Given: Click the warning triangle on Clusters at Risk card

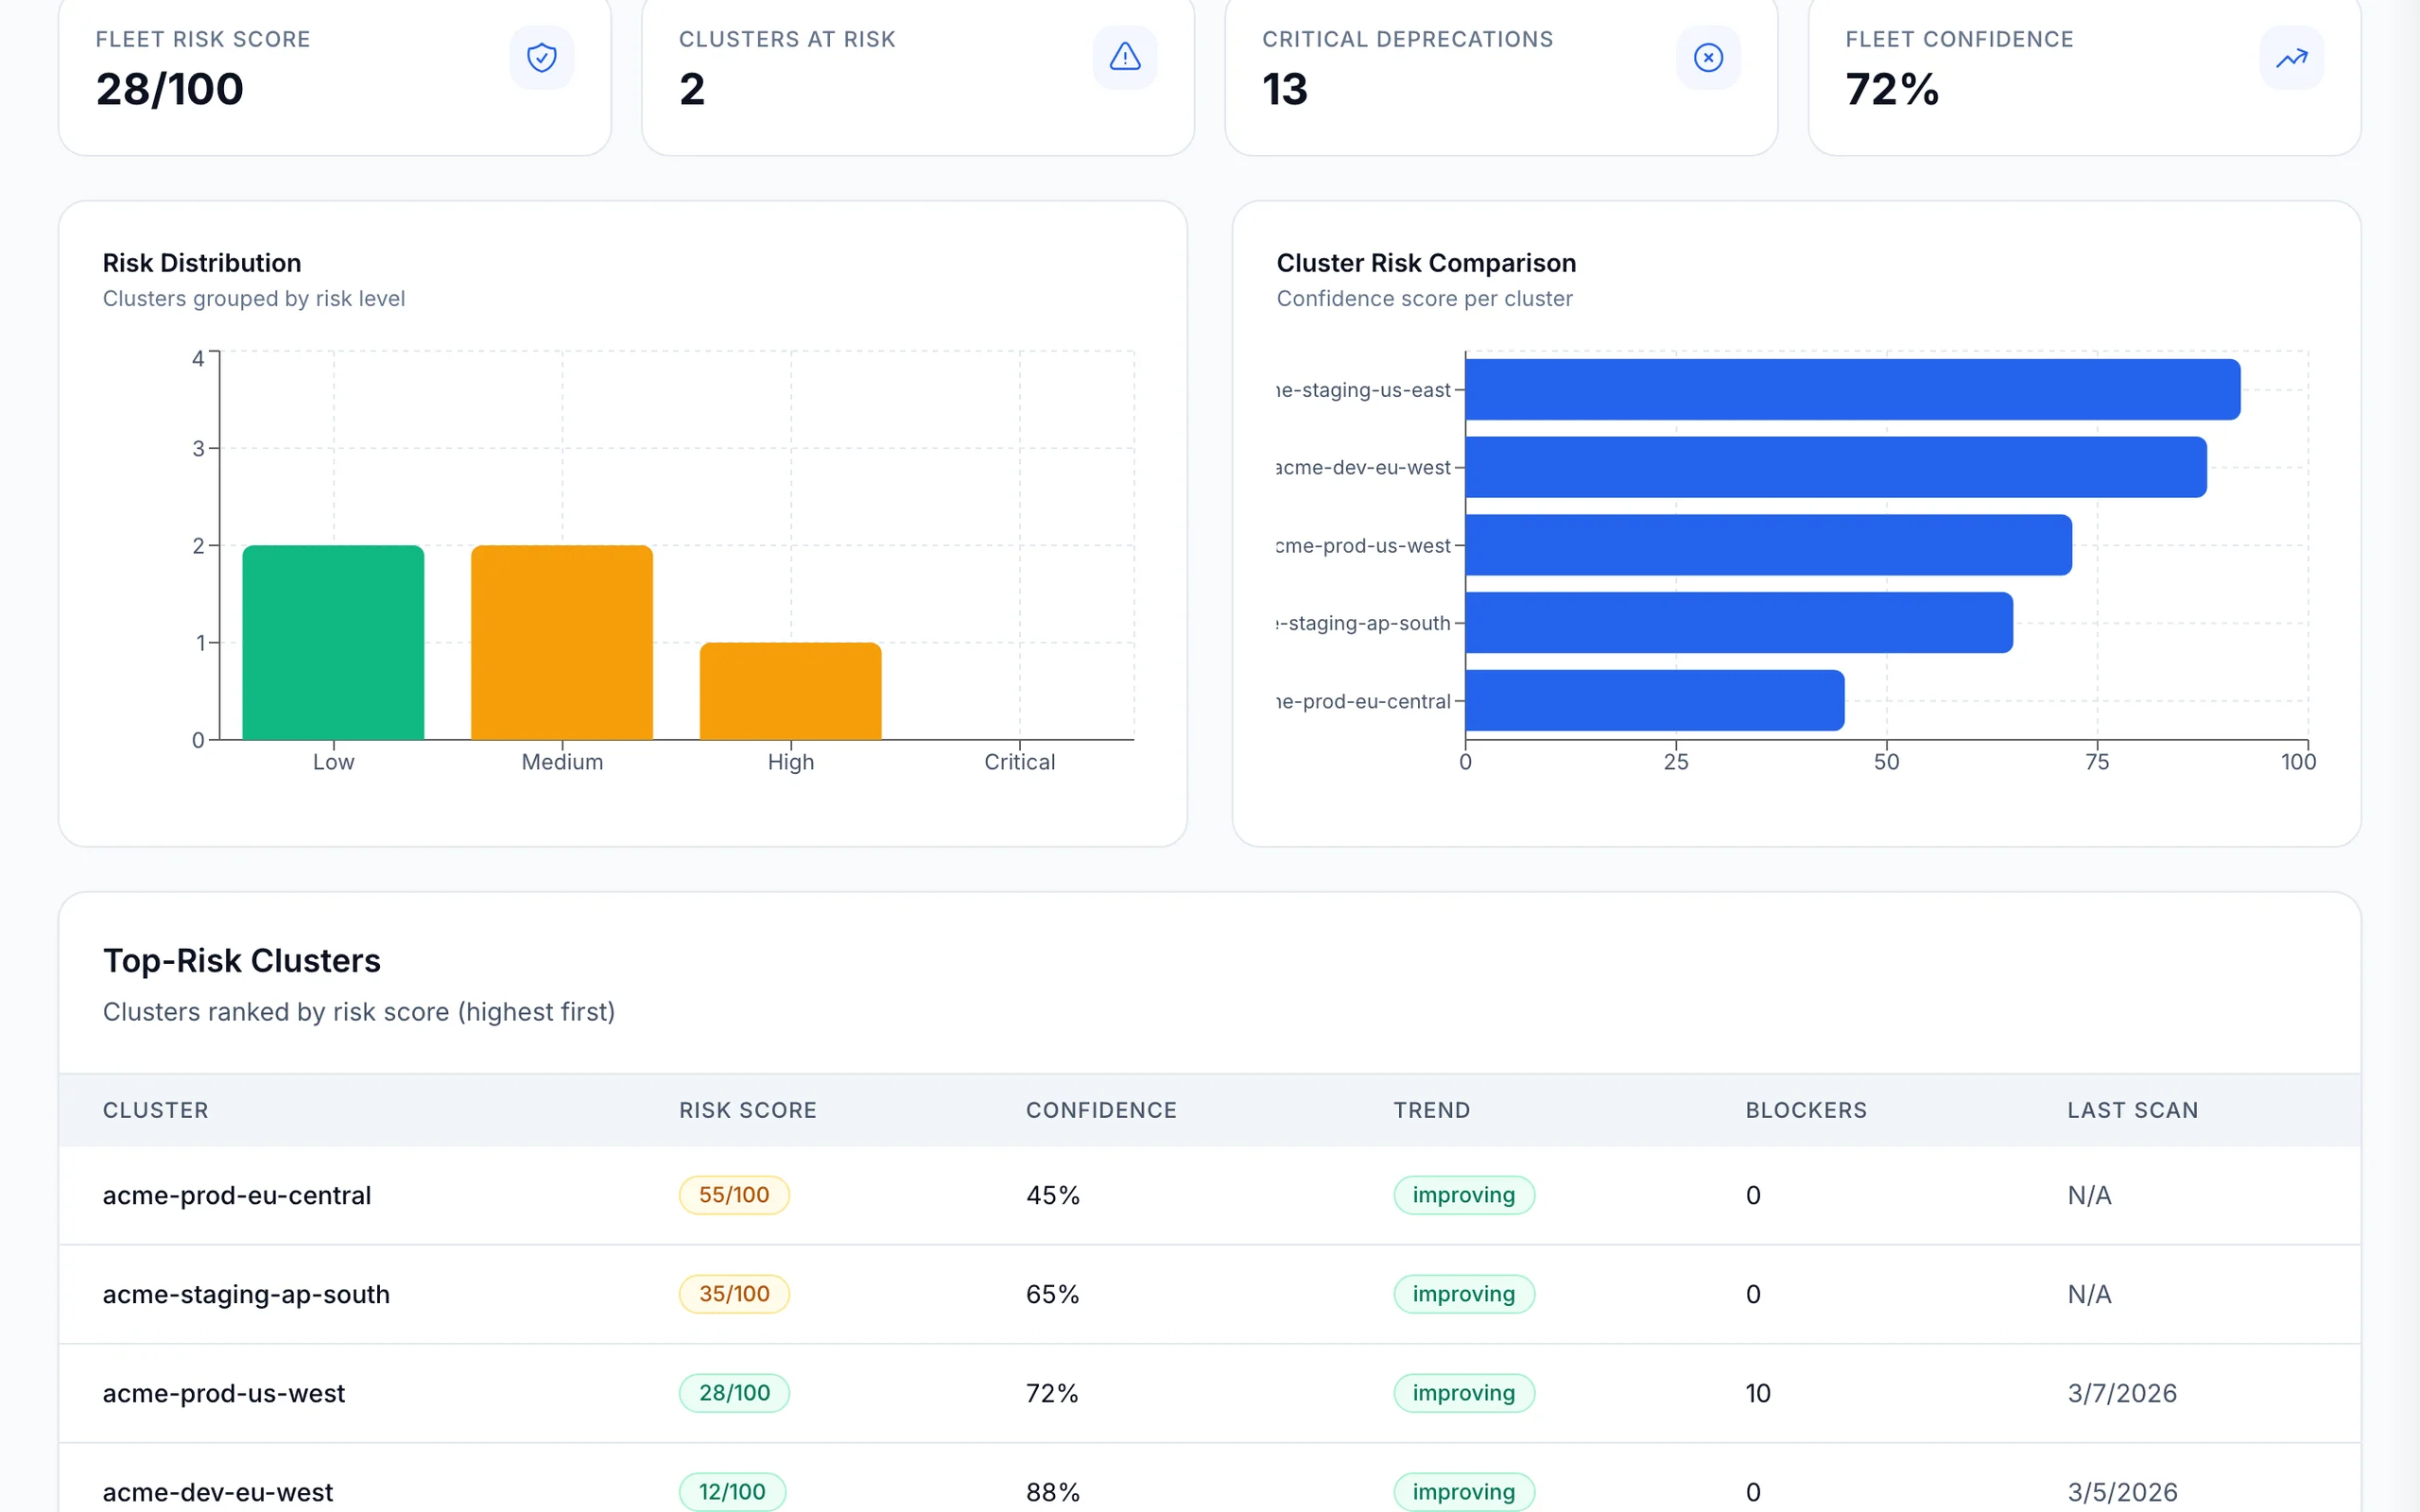Looking at the screenshot, I should [1124, 57].
